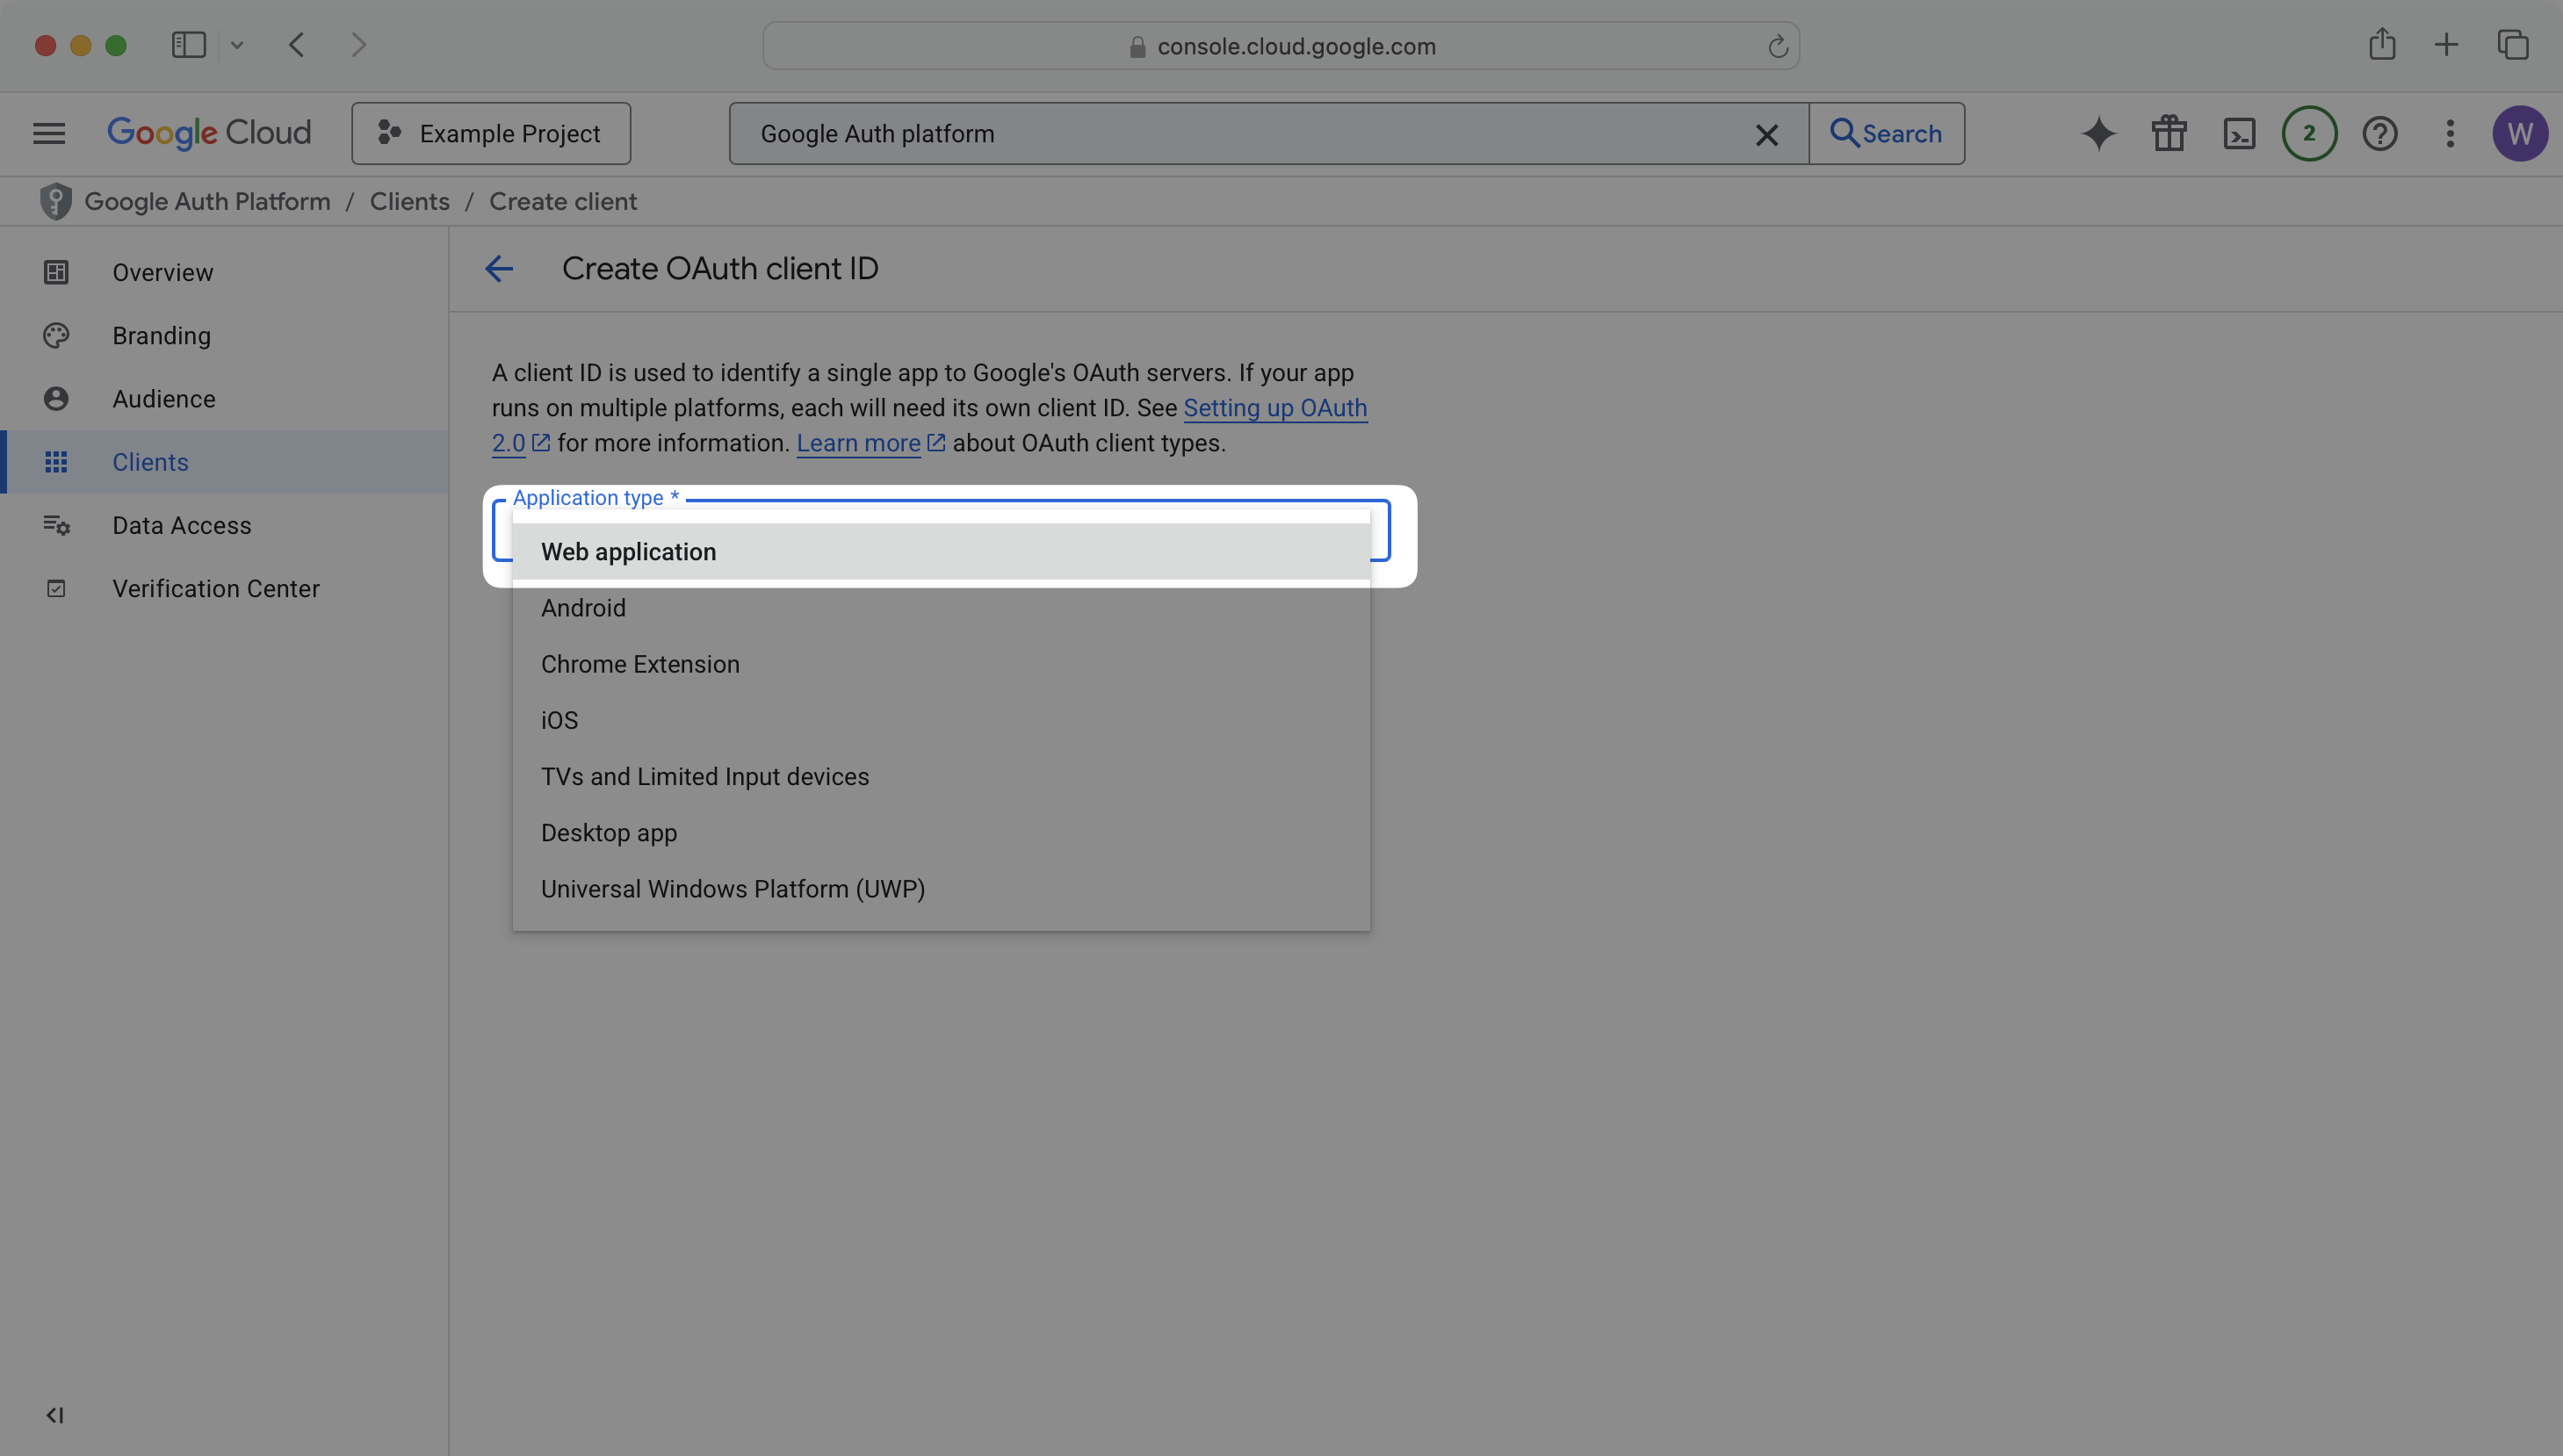Viewport: 2563px width, 1456px height.
Task: Open the gift promotions icon
Action: (2168, 133)
